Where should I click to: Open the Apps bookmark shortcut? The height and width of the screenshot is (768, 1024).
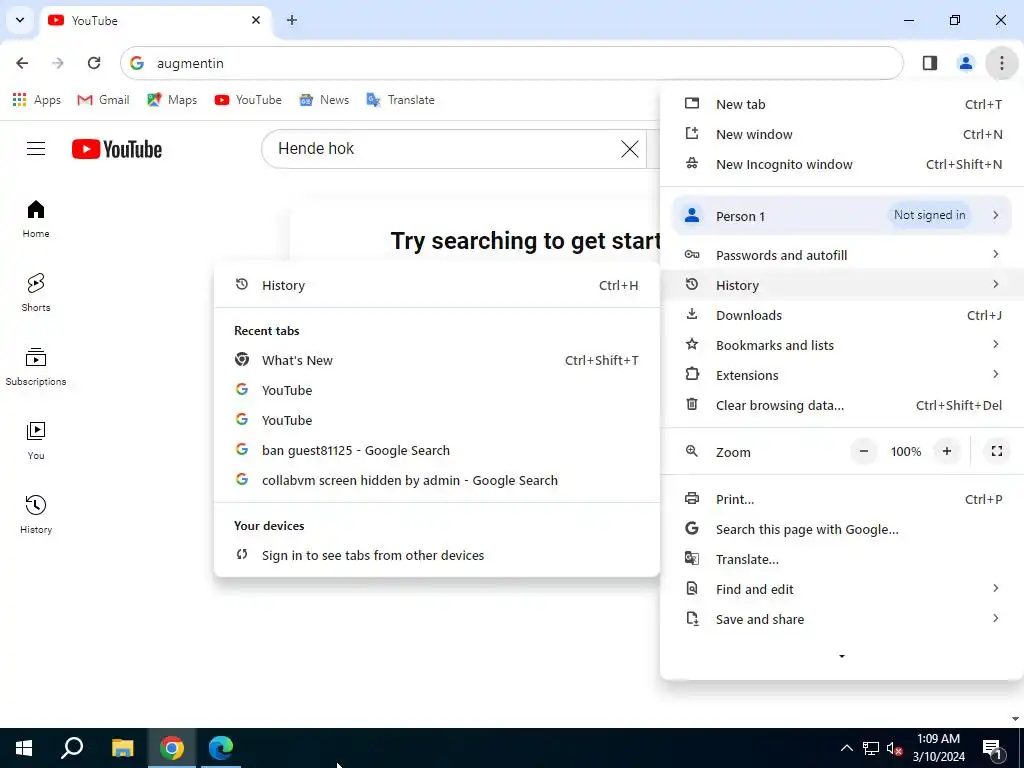pyautogui.click(x=37, y=100)
